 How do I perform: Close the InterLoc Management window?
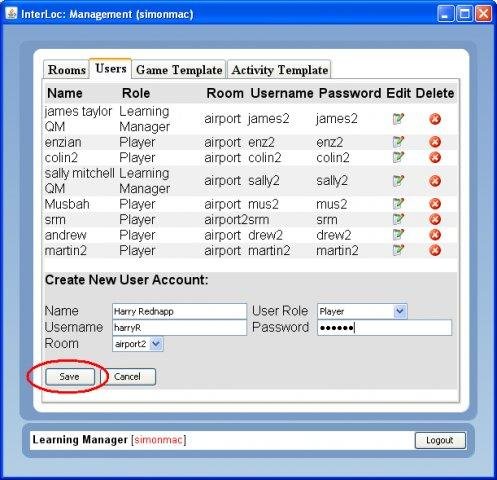483,14
